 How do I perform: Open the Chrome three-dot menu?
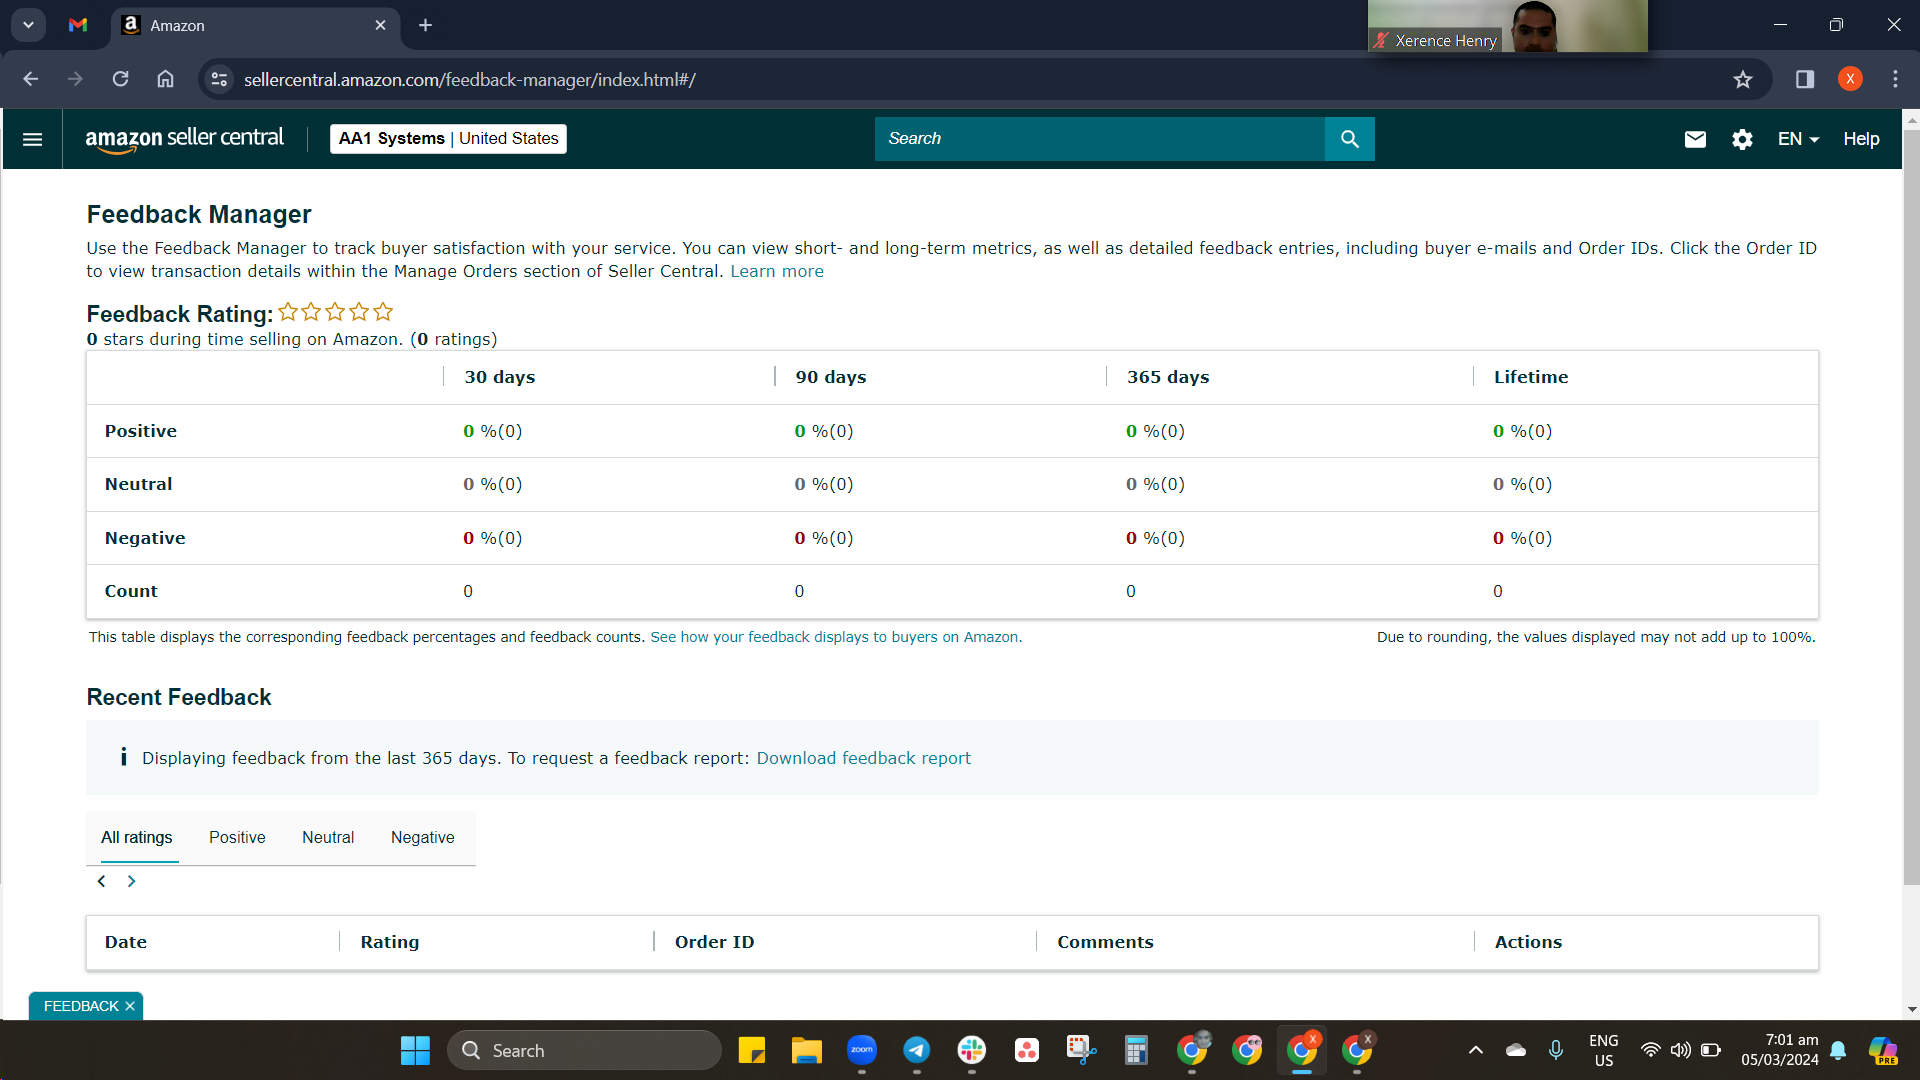(1895, 79)
